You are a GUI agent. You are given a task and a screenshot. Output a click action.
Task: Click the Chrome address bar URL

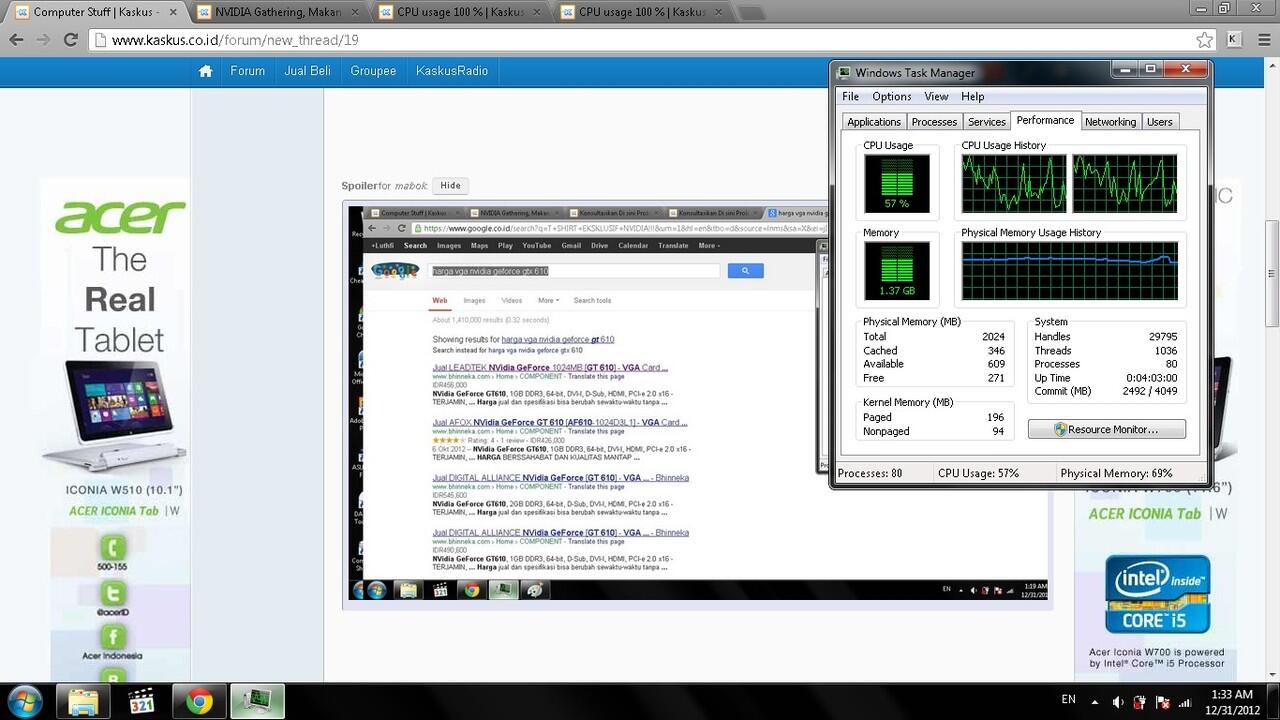point(235,40)
